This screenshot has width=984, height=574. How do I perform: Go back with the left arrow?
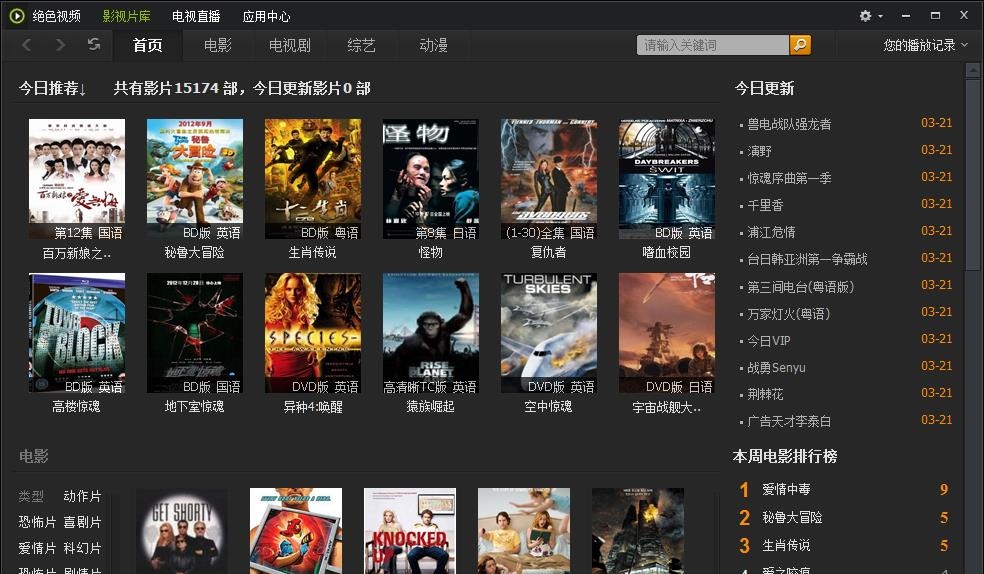tap(26, 45)
